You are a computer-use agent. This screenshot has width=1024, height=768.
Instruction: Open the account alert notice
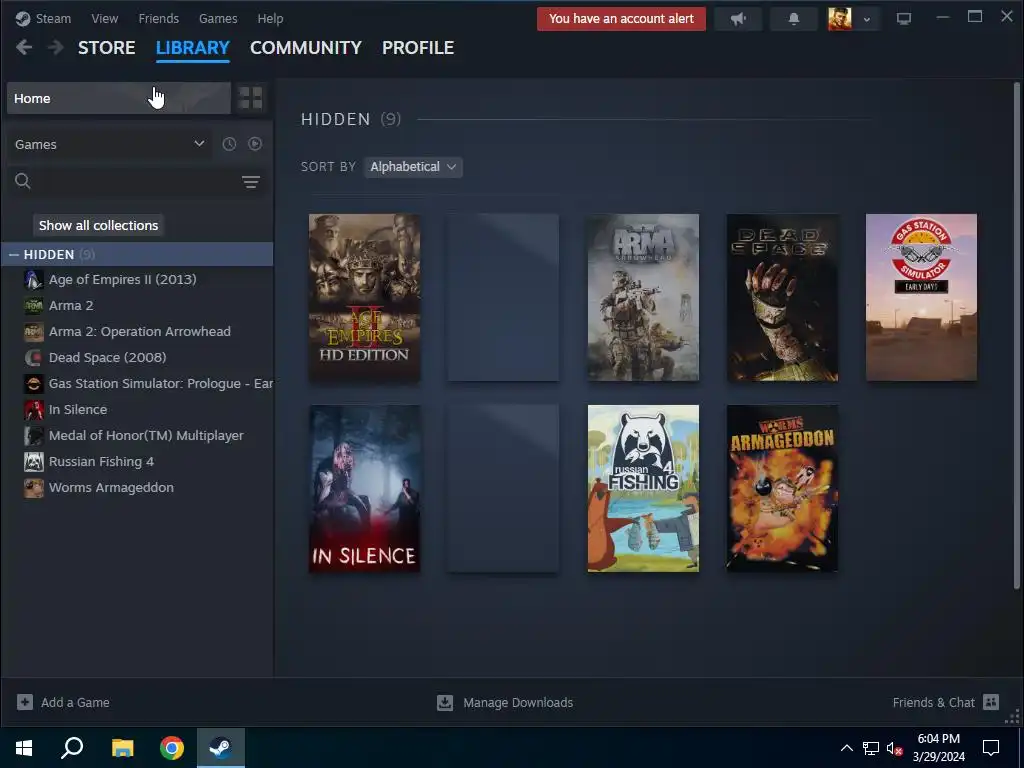click(x=621, y=19)
